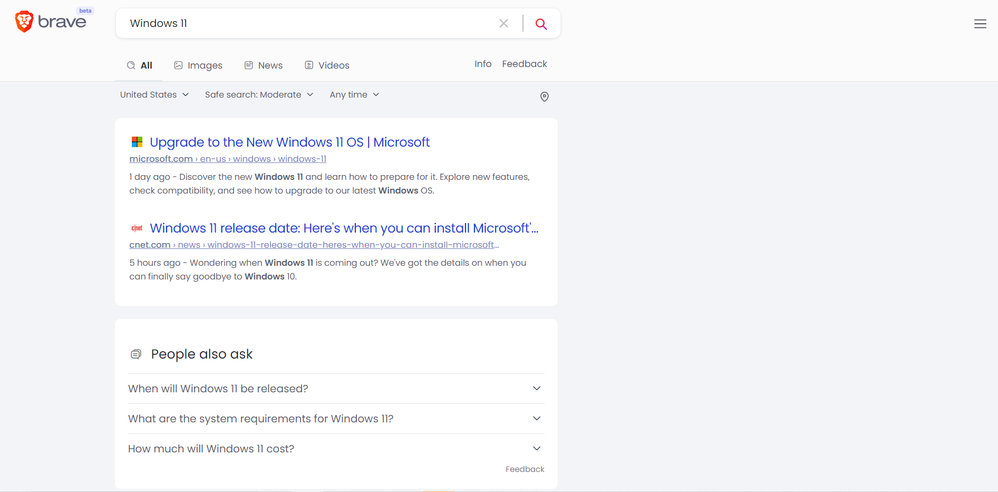
Task: Switch to the News tab
Action: pyautogui.click(x=263, y=65)
